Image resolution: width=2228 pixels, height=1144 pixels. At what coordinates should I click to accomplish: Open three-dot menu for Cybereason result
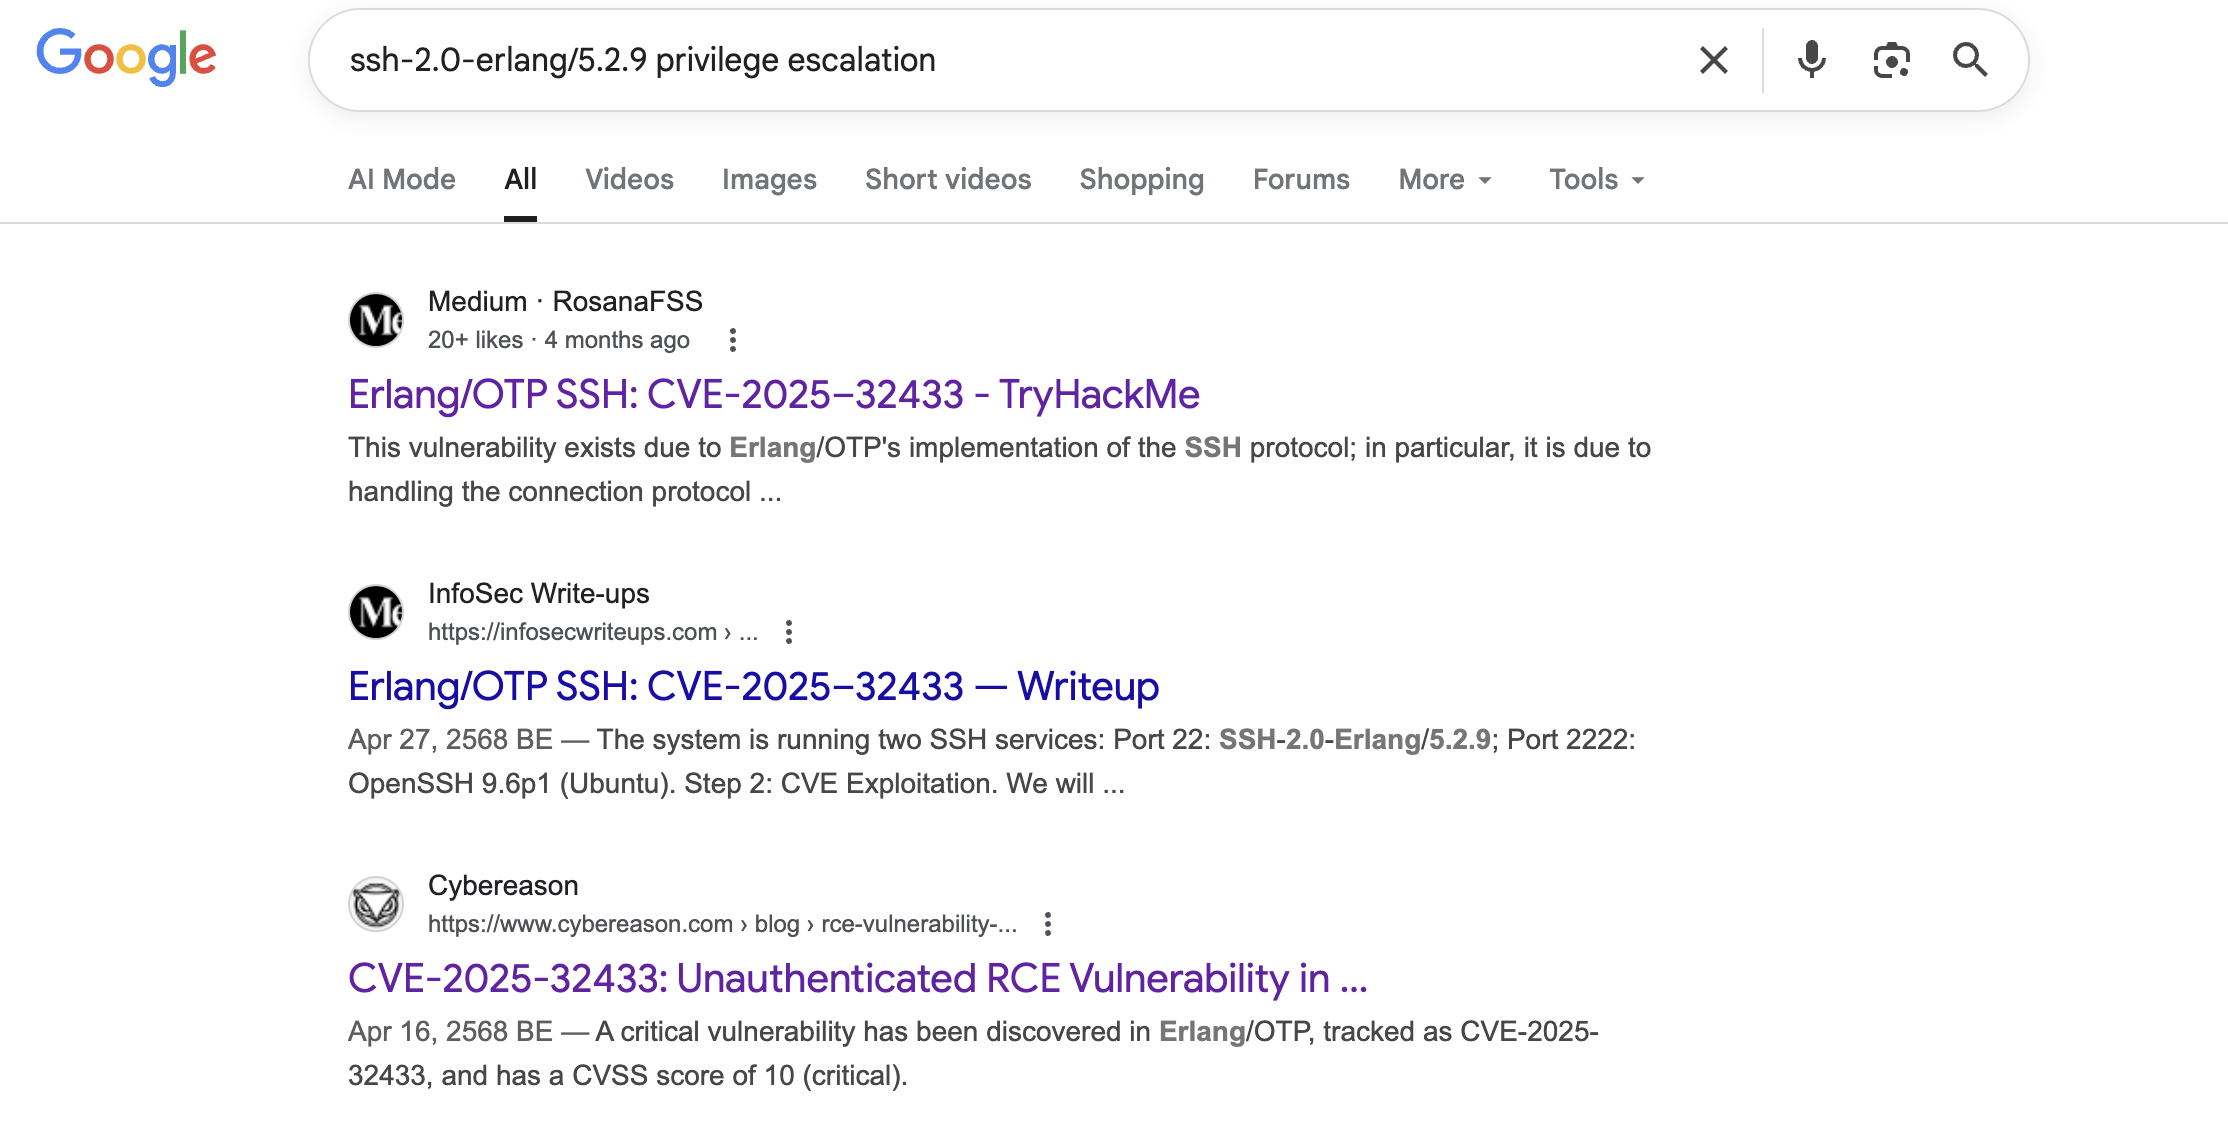point(1047,924)
